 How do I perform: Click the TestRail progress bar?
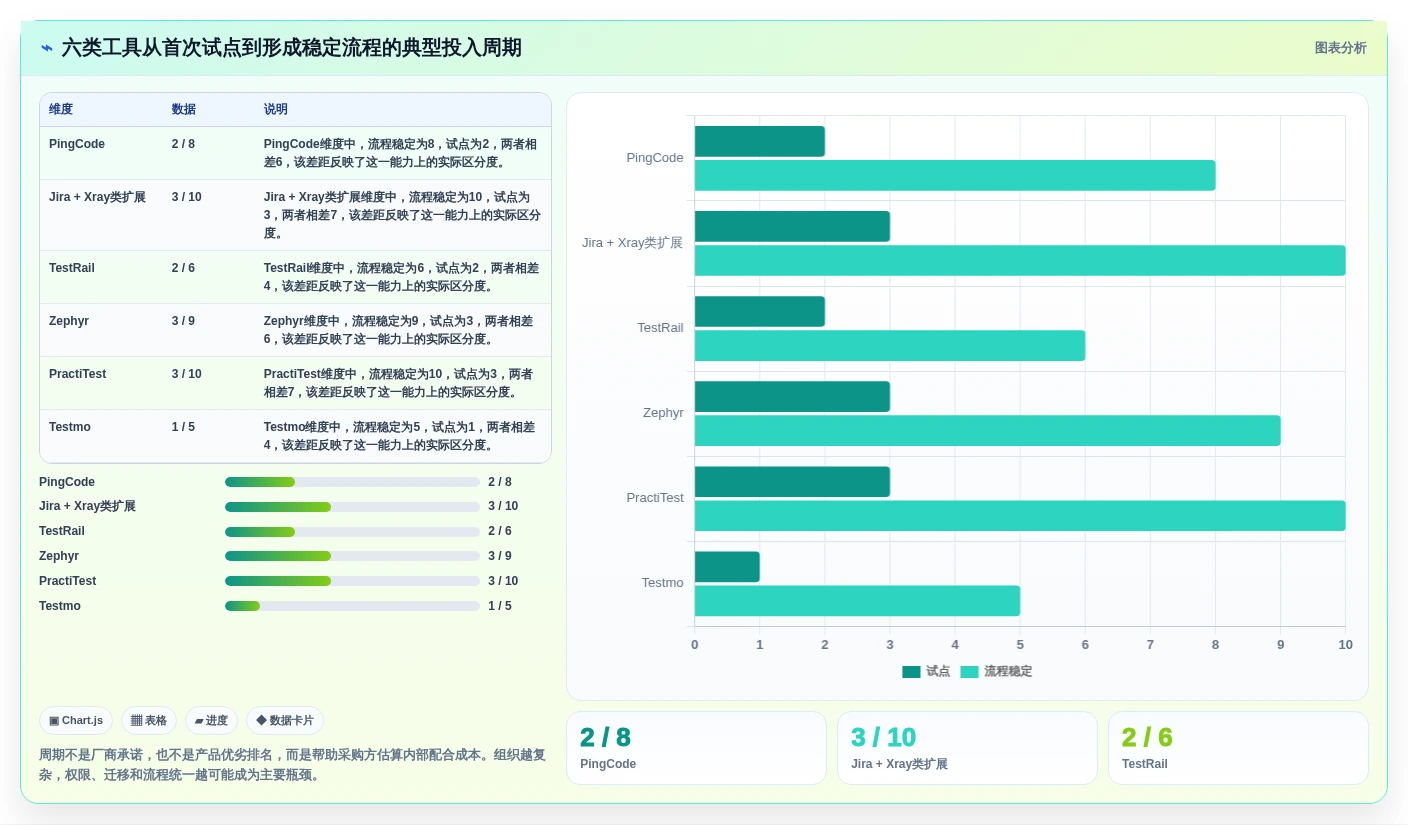pos(352,531)
